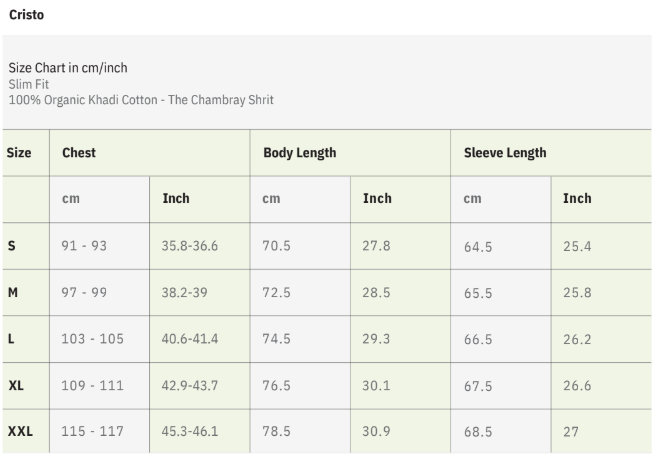Click the S size row label
Image resolution: width=657 pixels, height=457 pixels.
(x=11, y=246)
